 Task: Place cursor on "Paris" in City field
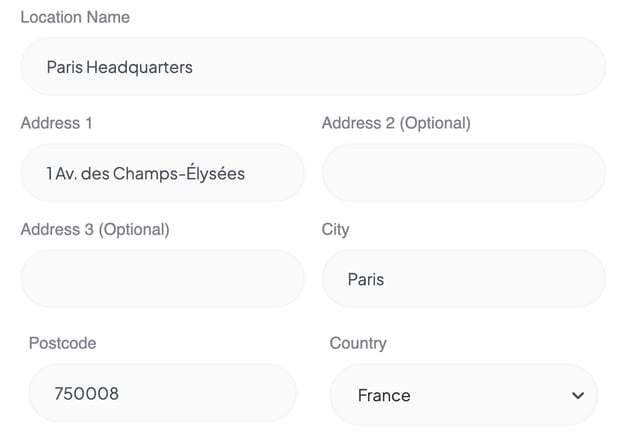(366, 280)
